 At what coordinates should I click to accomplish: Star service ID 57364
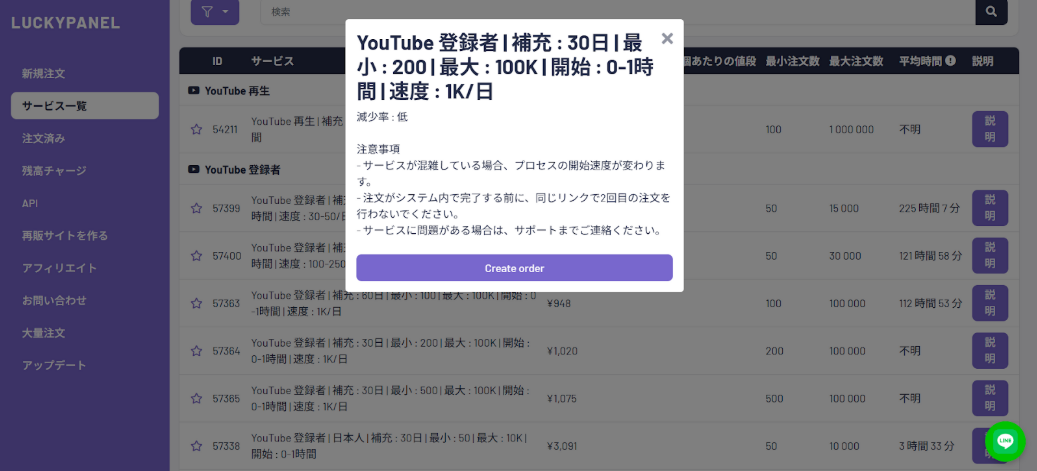[x=196, y=351]
